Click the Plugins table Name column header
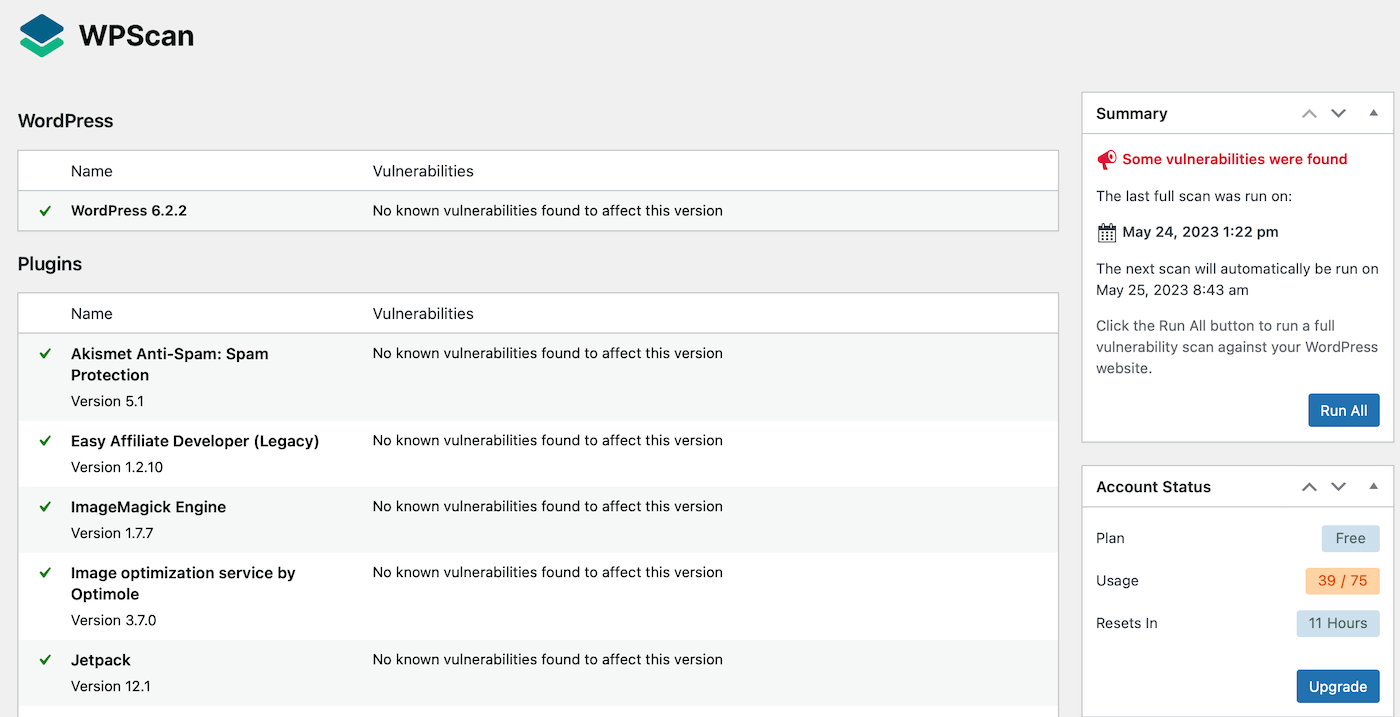Viewport: 1400px width, 717px height. (92, 314)
